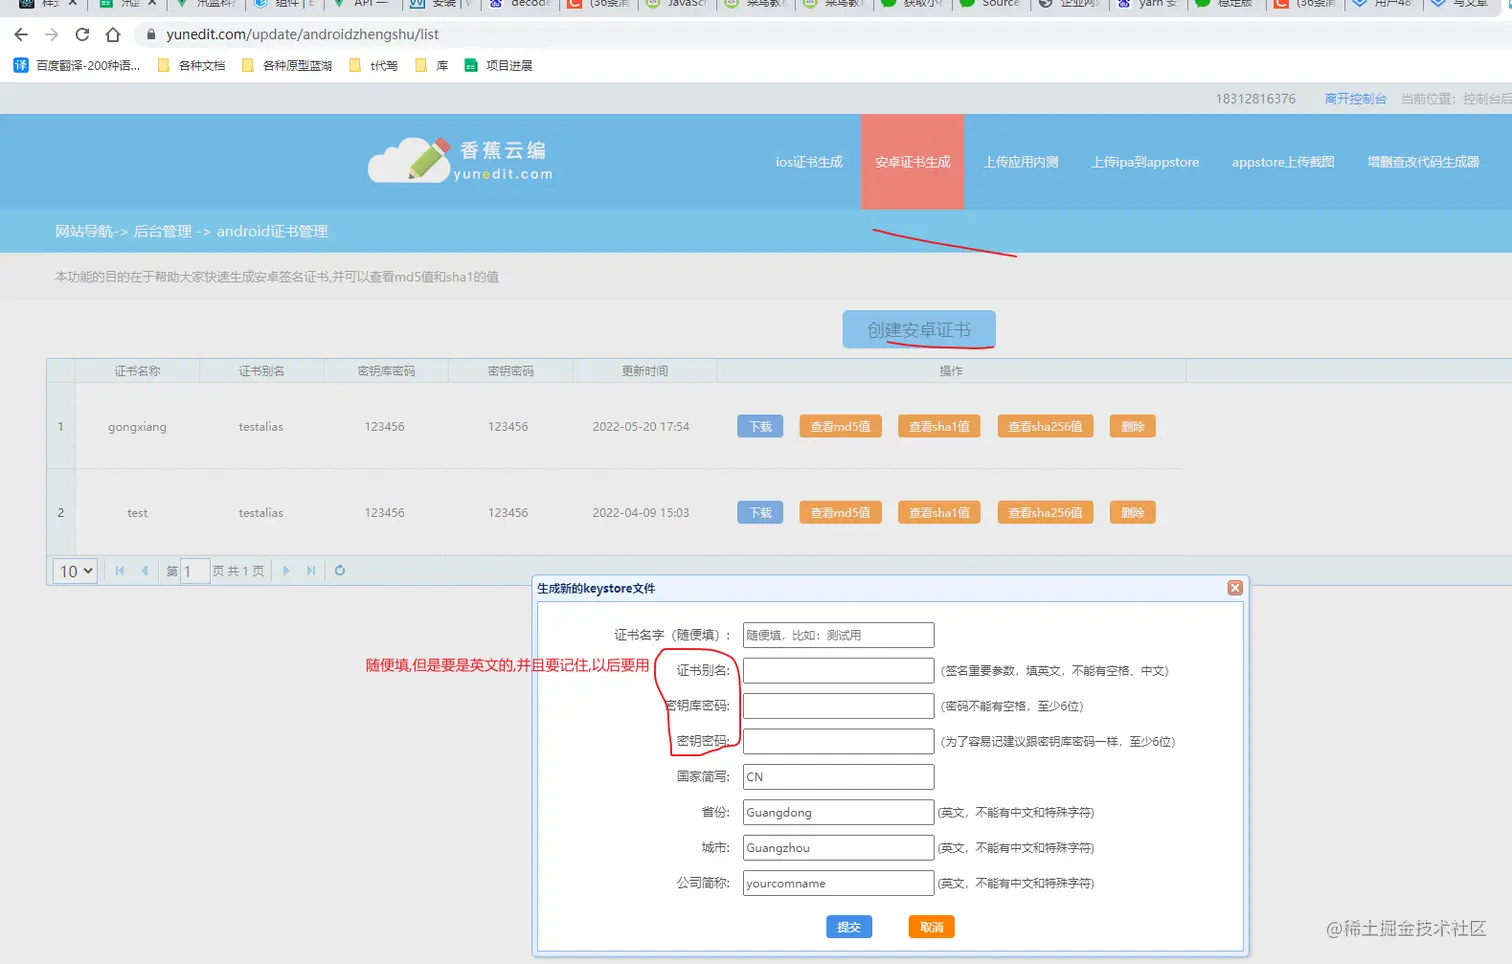View sha256 value for test certificate
Screen dimensions: 1512x964
(1045, 513)
